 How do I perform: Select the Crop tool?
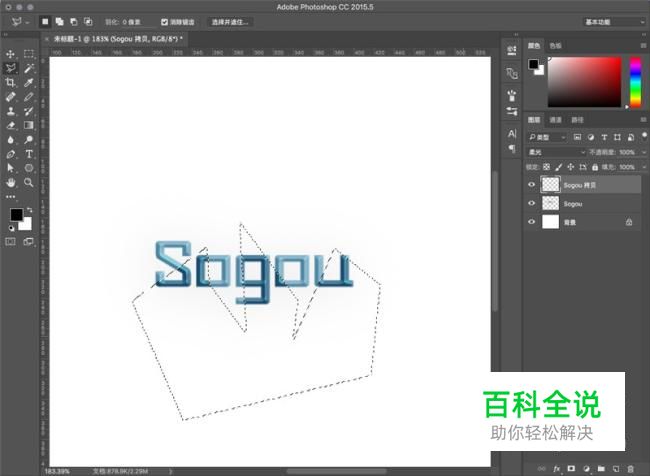(x=11, y=83)
